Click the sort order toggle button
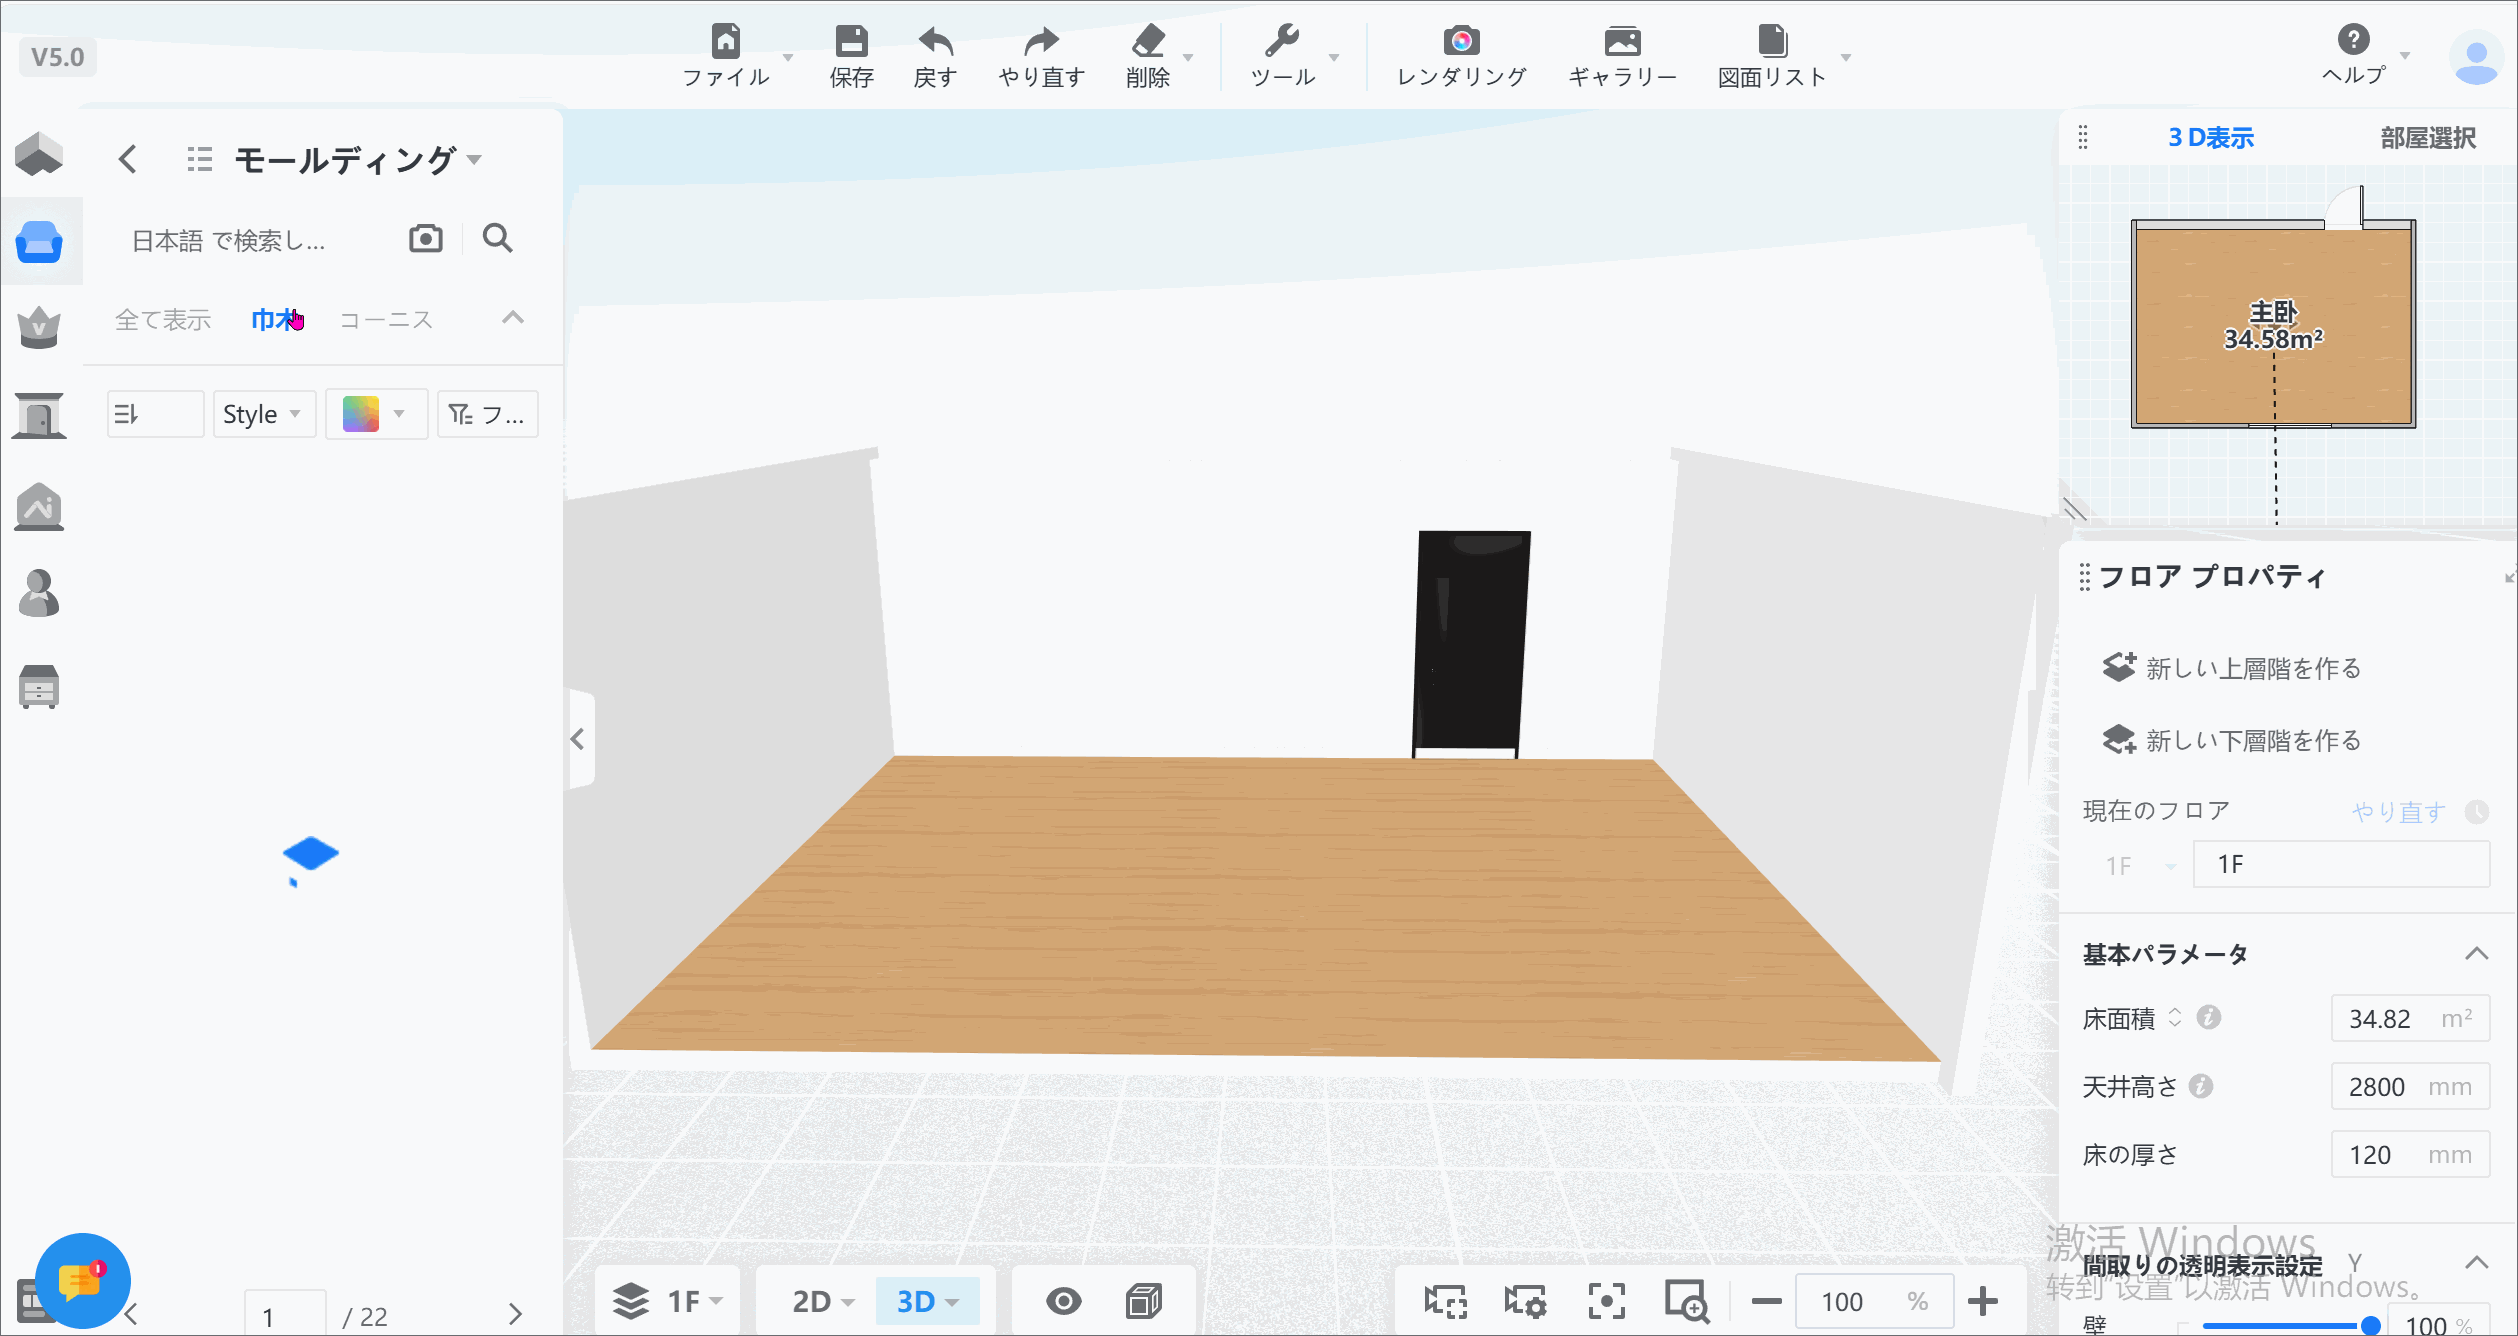 [155, 414]
